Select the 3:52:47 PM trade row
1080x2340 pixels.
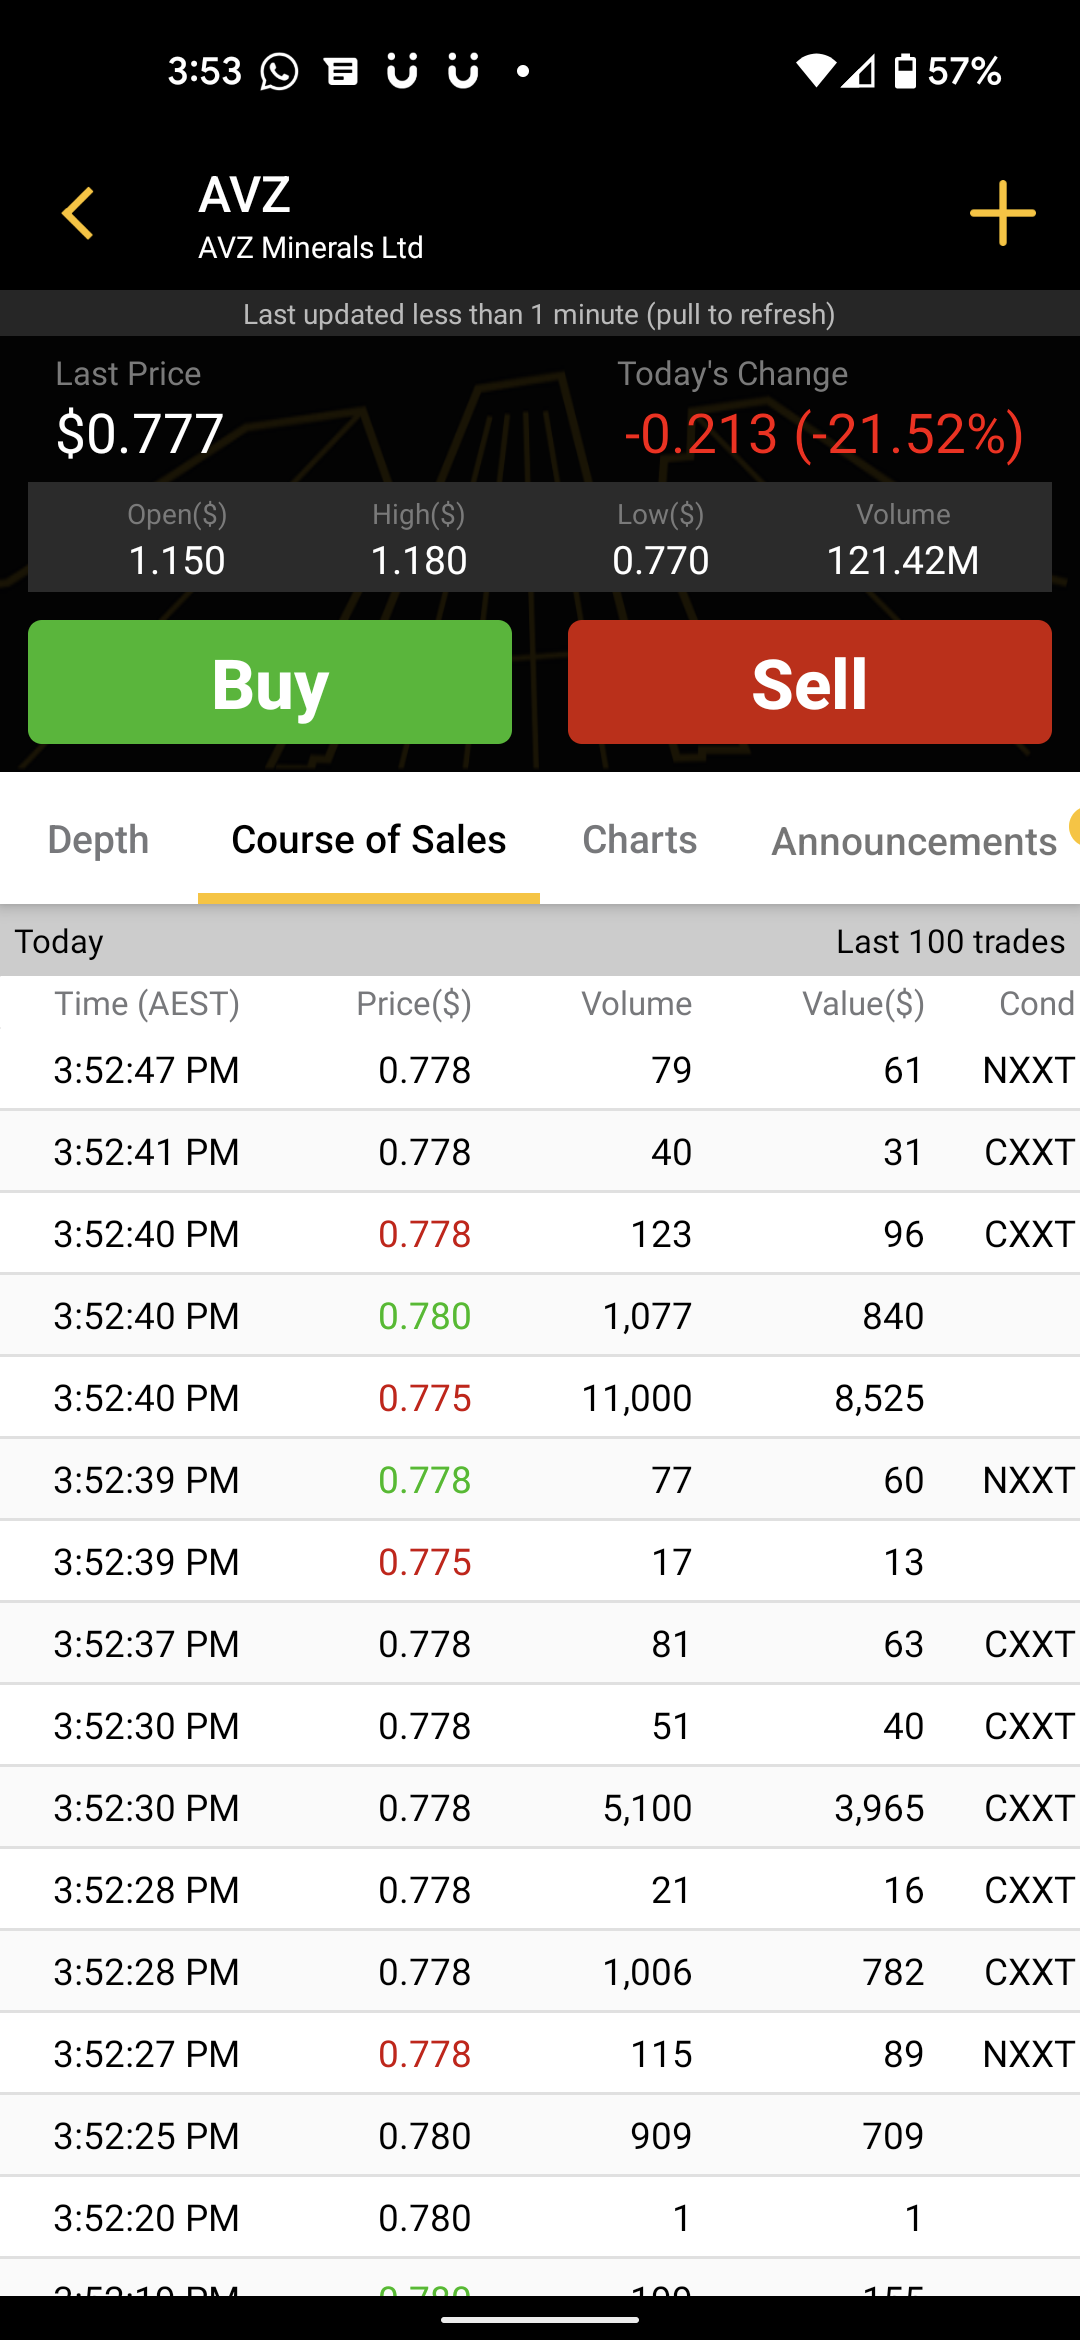click(540, 1070)
